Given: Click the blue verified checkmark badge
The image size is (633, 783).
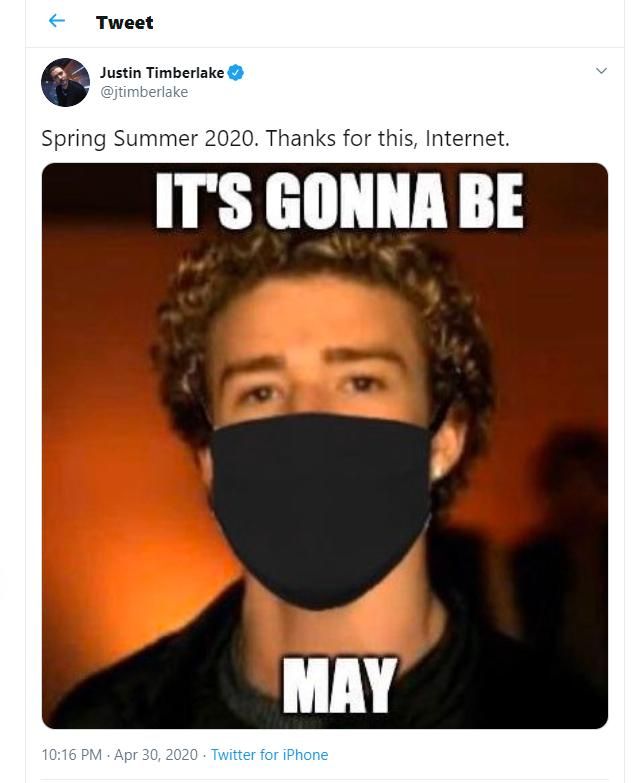Looking at the screenshot, I should (x=236, y=73).
